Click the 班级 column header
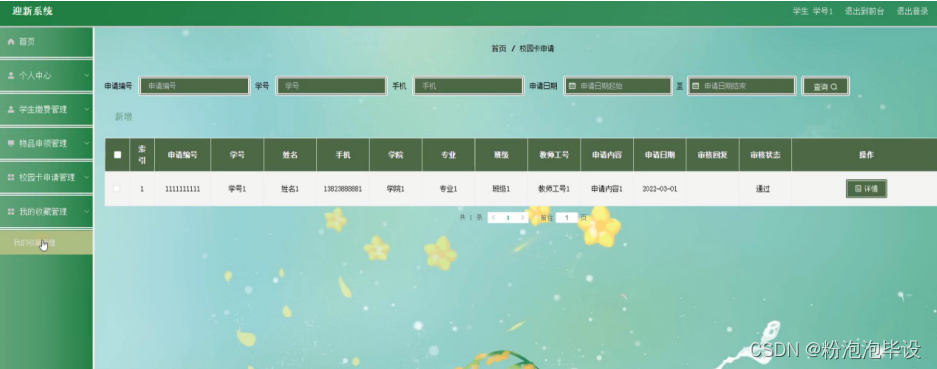Viewport: 937px width, 369px height. [x=501, y=155]
